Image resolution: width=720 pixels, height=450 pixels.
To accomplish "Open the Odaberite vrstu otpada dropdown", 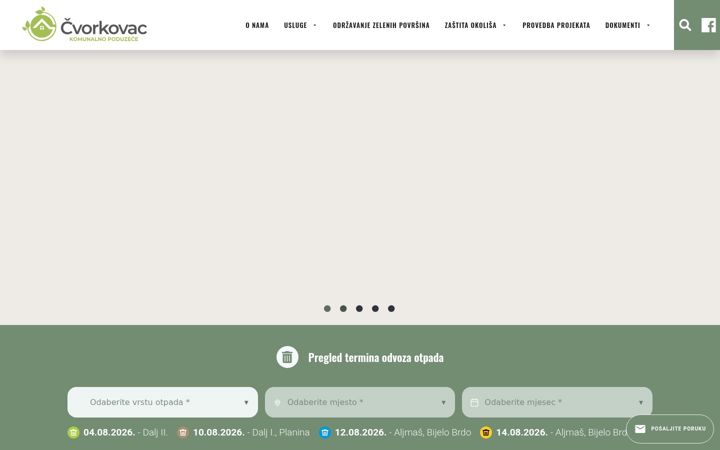I will click(163, 402).
